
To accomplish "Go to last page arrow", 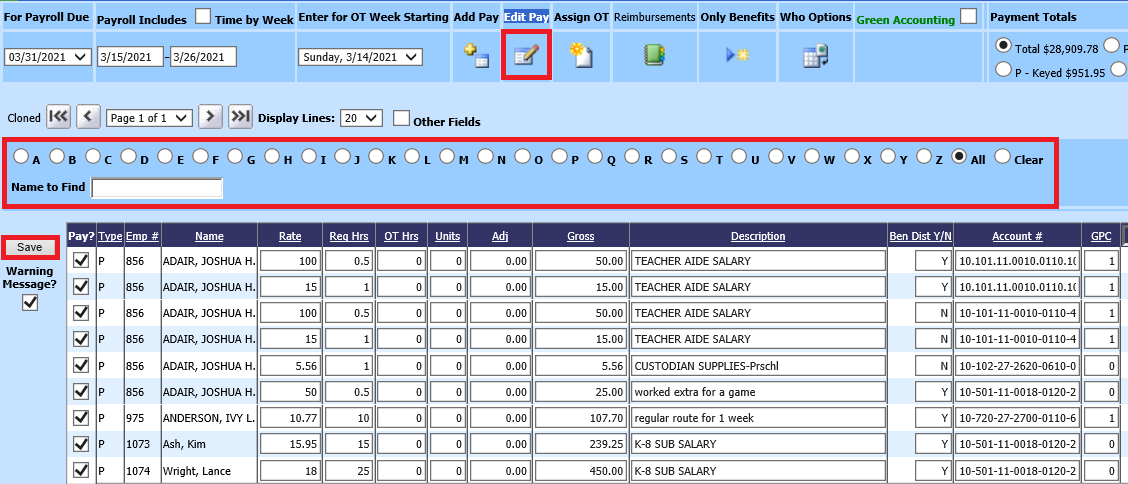I will 240,117.
